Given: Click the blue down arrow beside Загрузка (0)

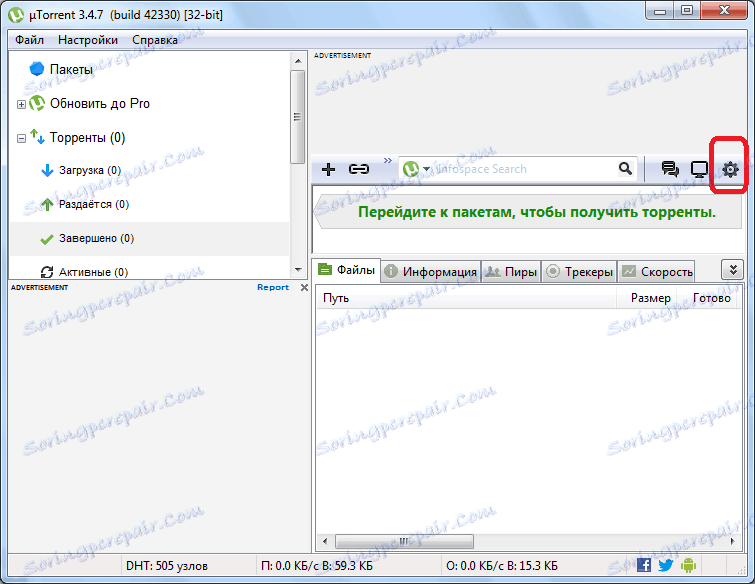Looking at the screenshot, I should tap(47, 170).
